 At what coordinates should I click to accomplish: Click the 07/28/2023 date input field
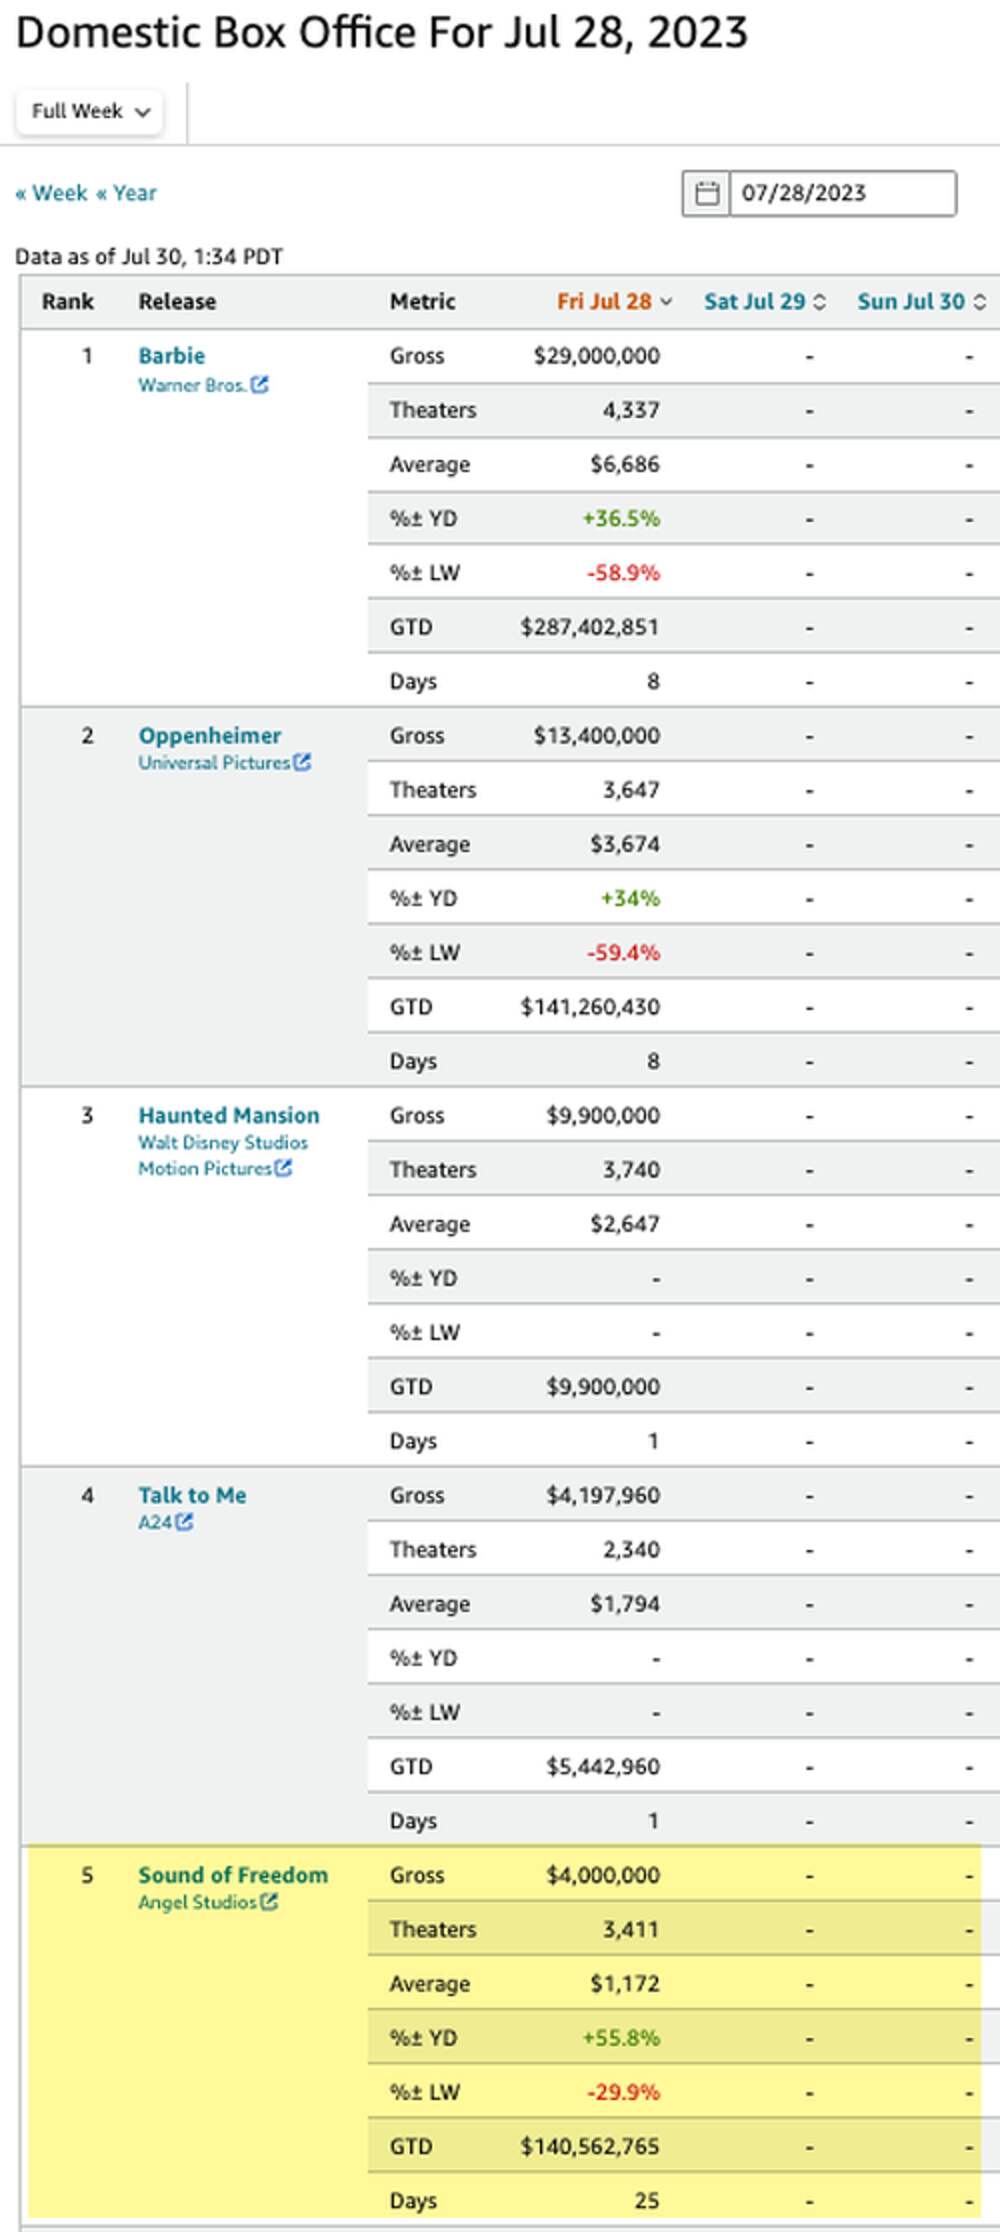pyautogui.click(x=842, y=193)
